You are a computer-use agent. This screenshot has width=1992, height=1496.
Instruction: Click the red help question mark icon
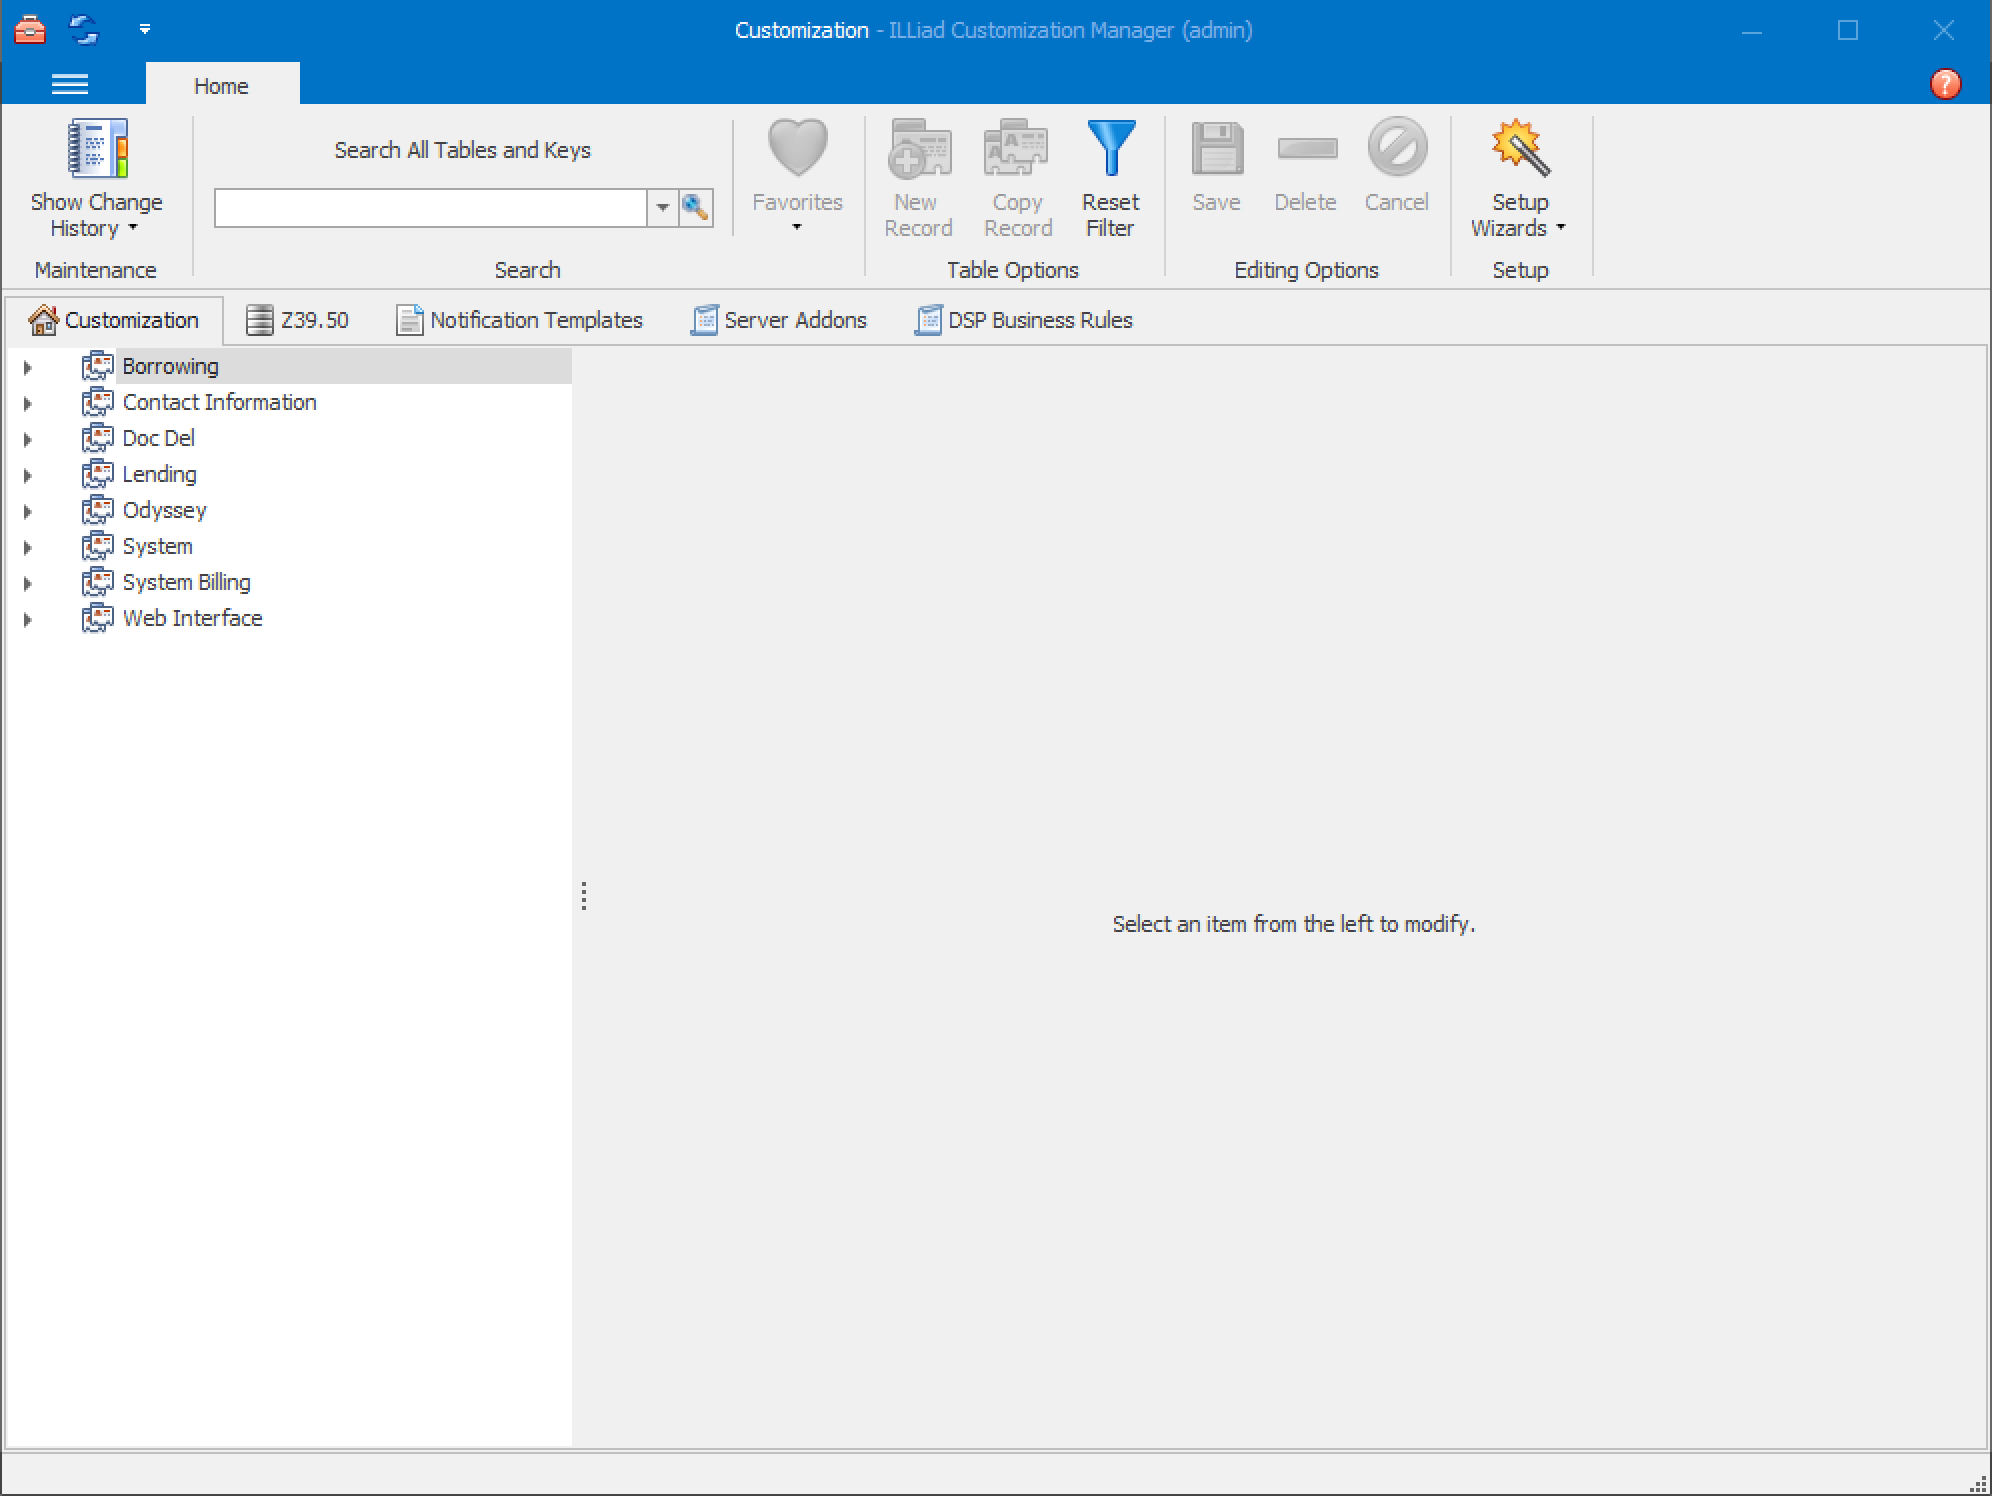click(1944, 84)
